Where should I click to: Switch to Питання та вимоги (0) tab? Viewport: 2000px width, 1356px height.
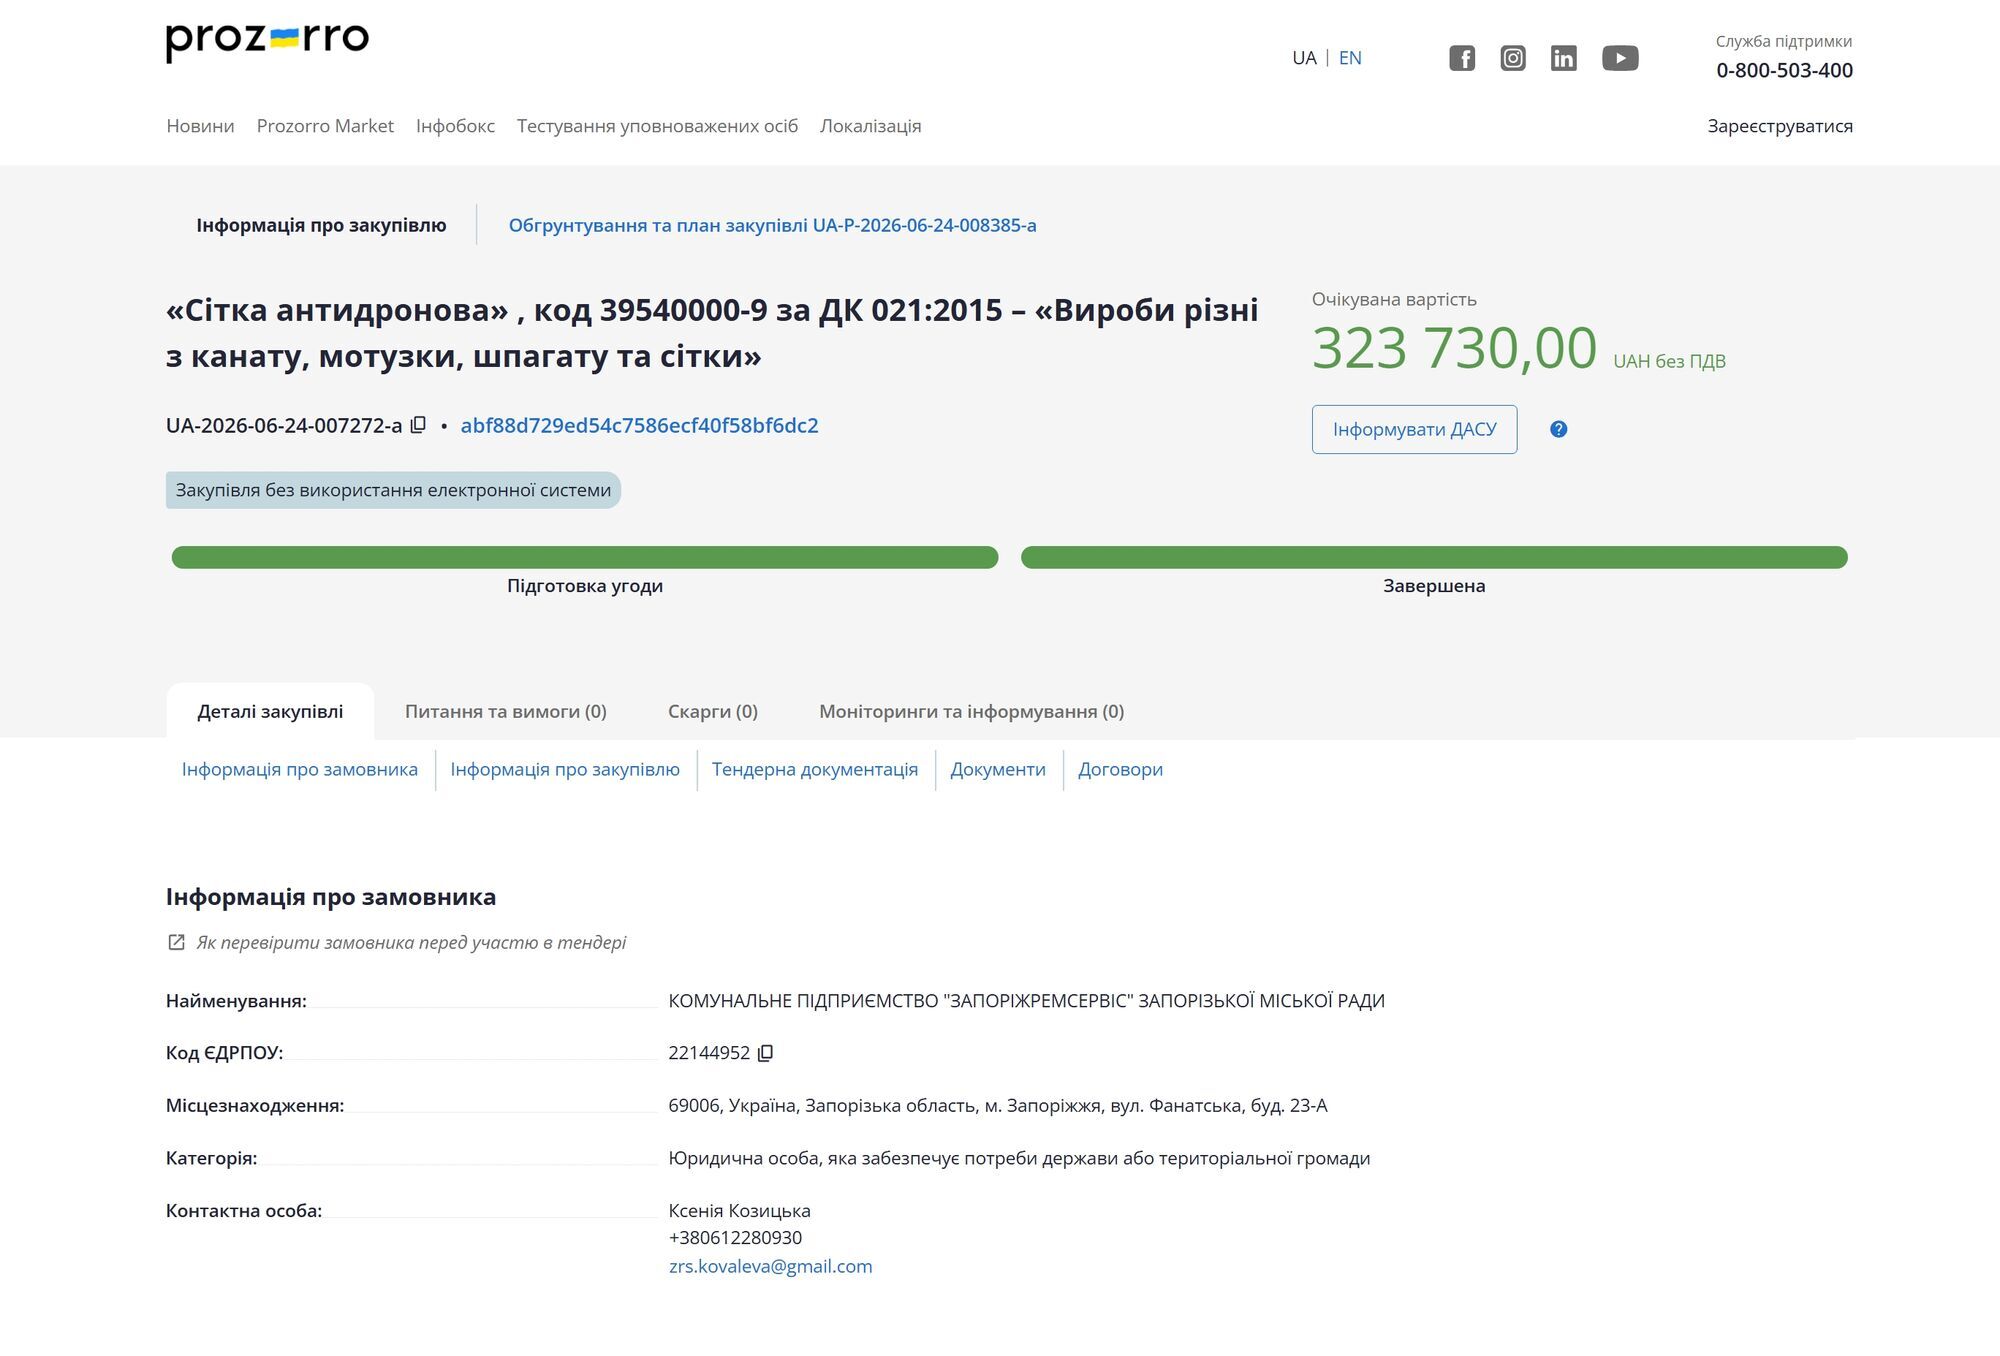(506, 711)
